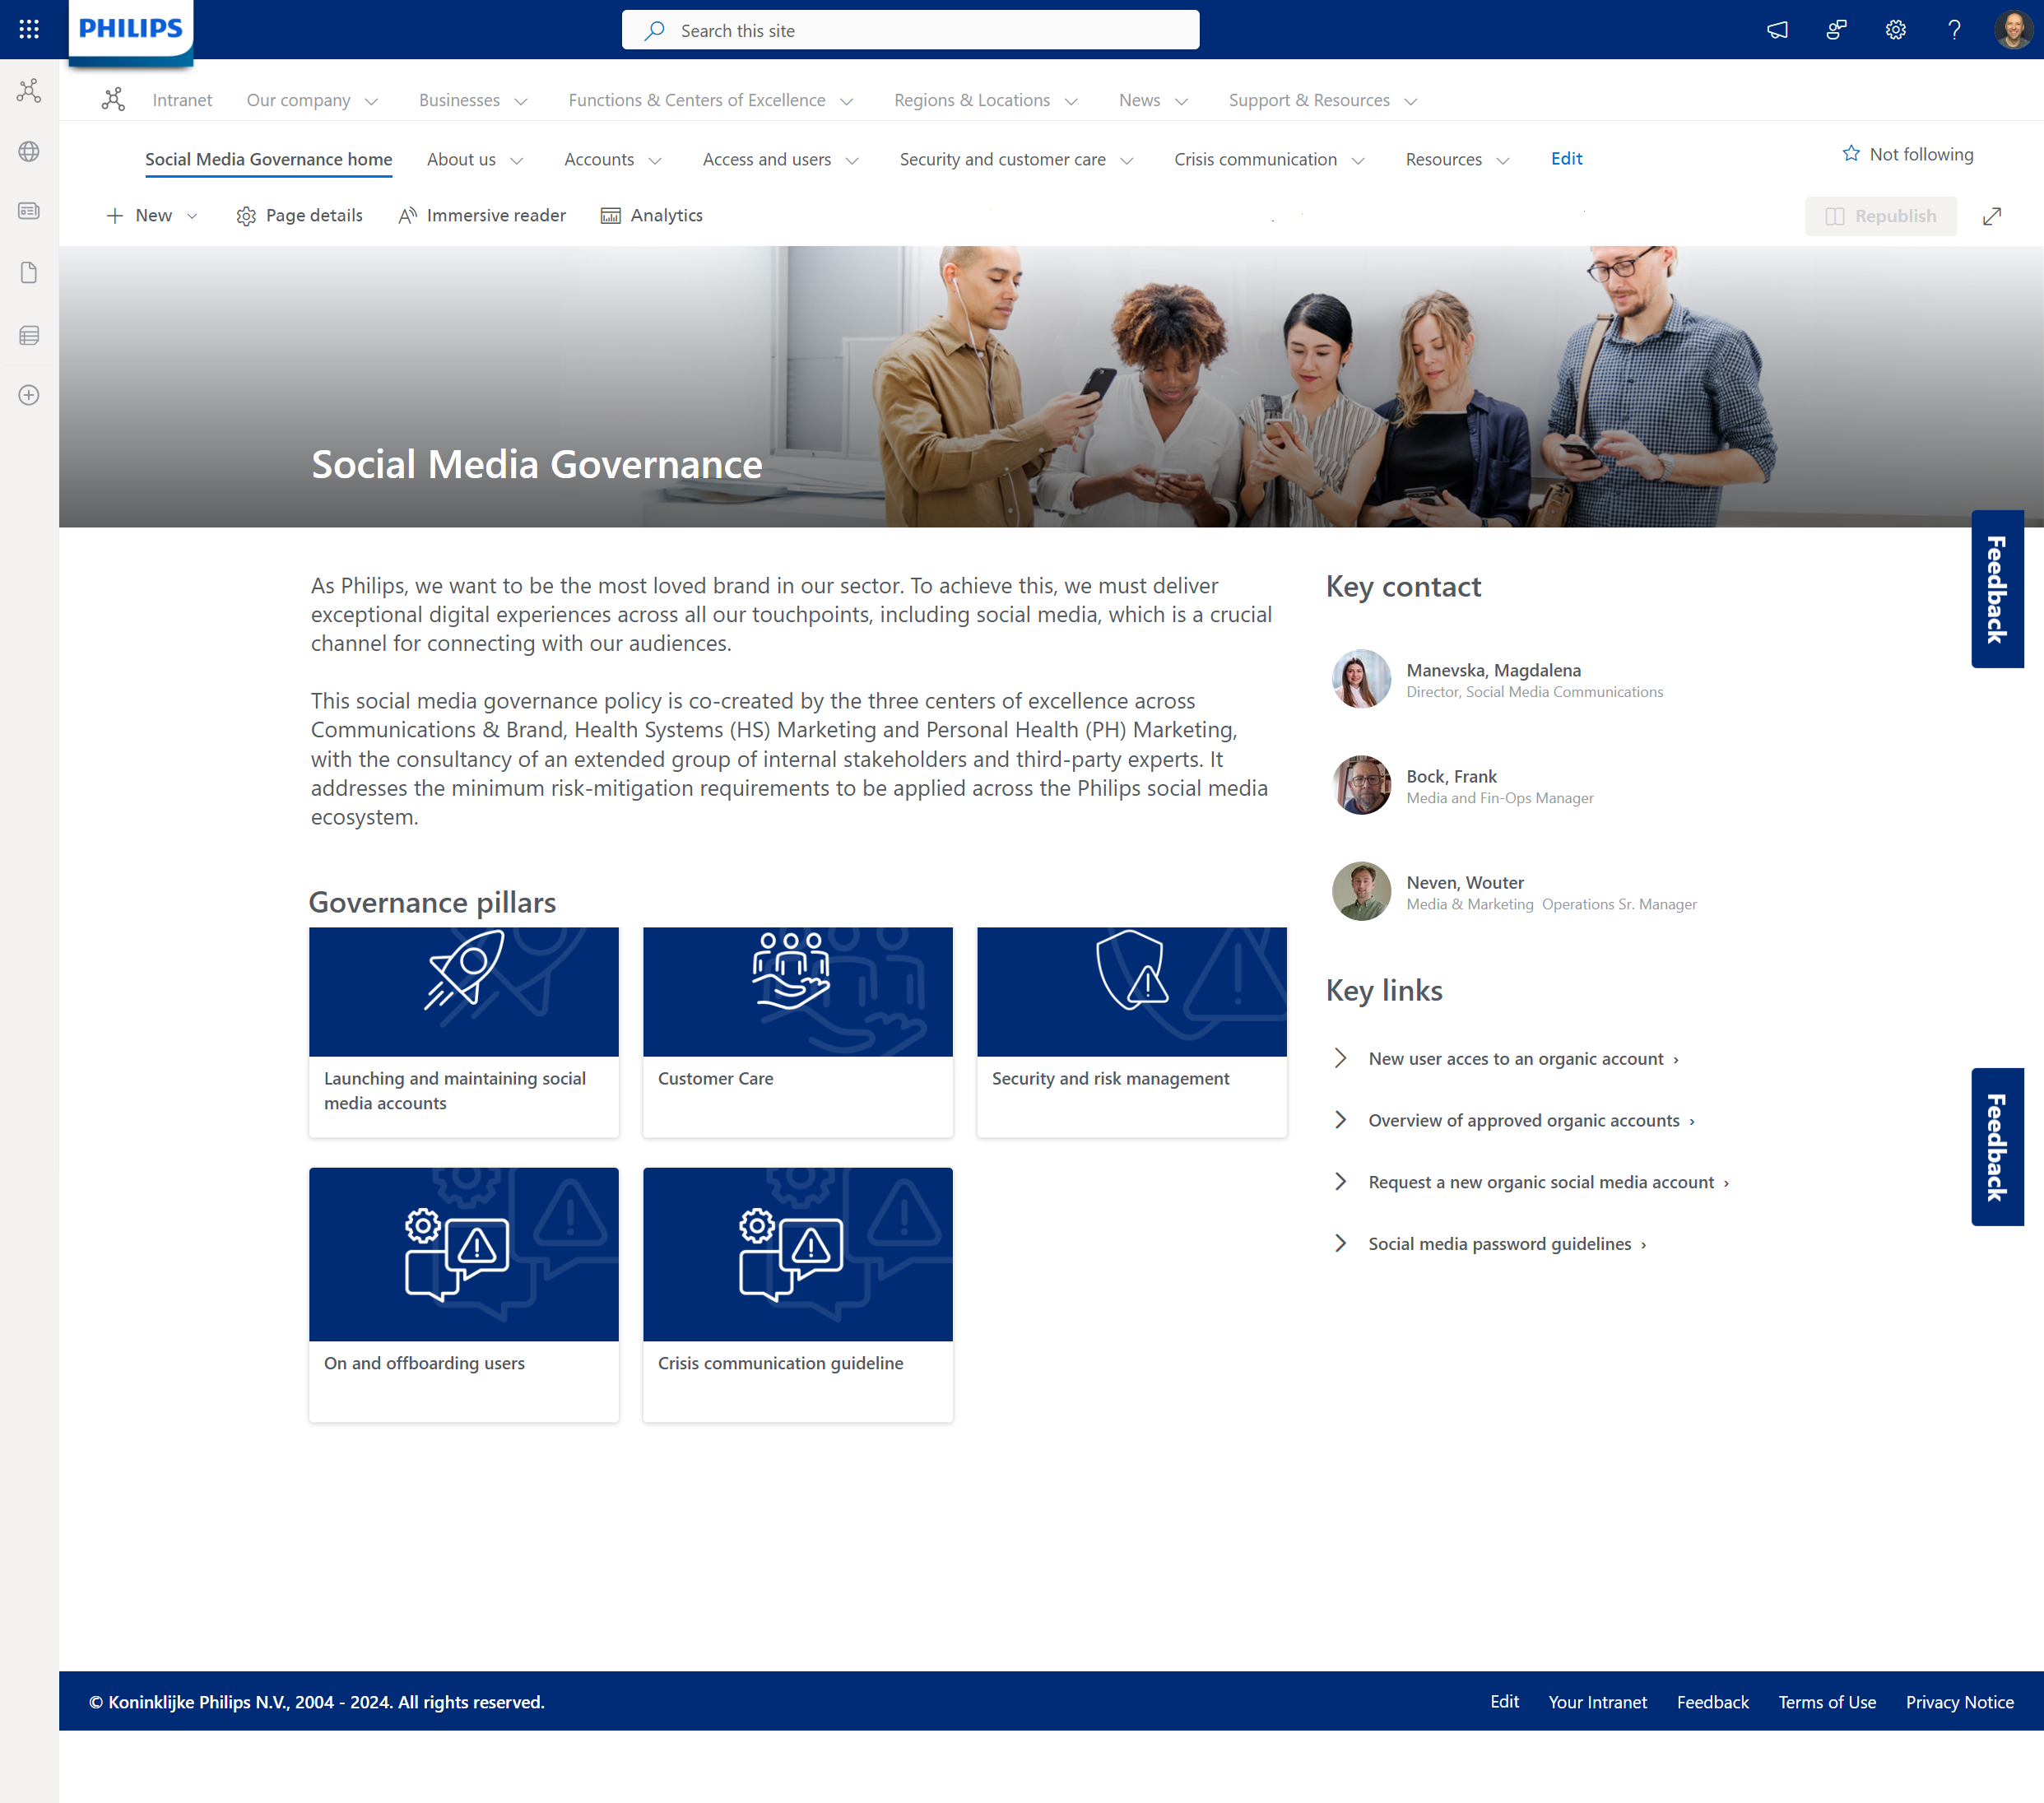
Task: Open Social media password guidelines link
Action: click(x=1507, y=1244)
